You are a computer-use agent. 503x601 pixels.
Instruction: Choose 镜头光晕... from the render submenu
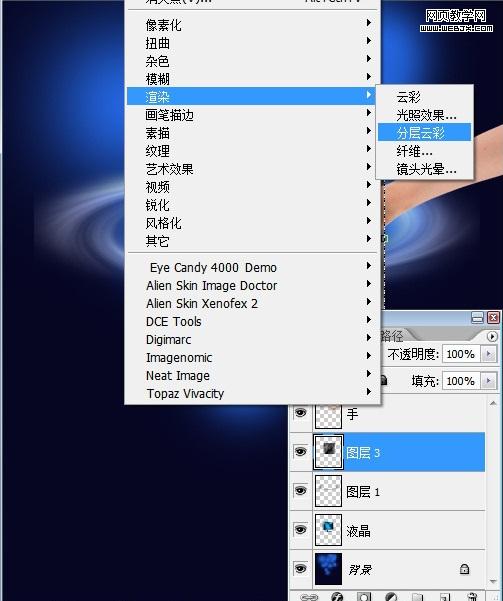coord(424,169)
